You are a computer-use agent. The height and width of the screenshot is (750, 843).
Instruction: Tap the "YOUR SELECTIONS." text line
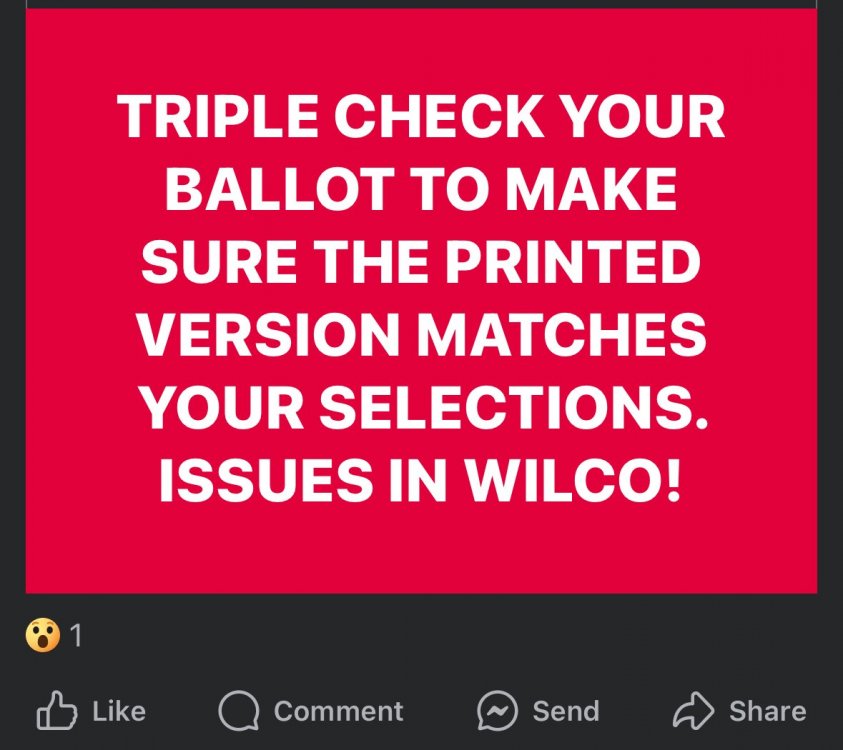421,409
